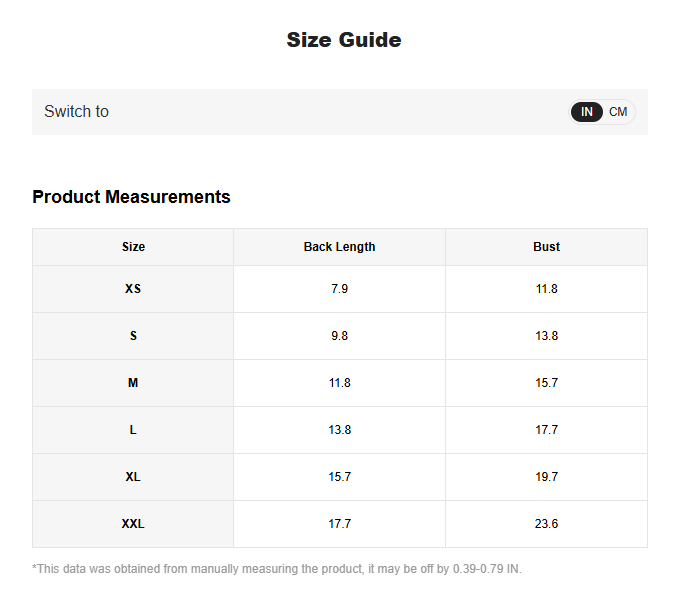
Task: Select the XS size row label
Action: [133, 289]
